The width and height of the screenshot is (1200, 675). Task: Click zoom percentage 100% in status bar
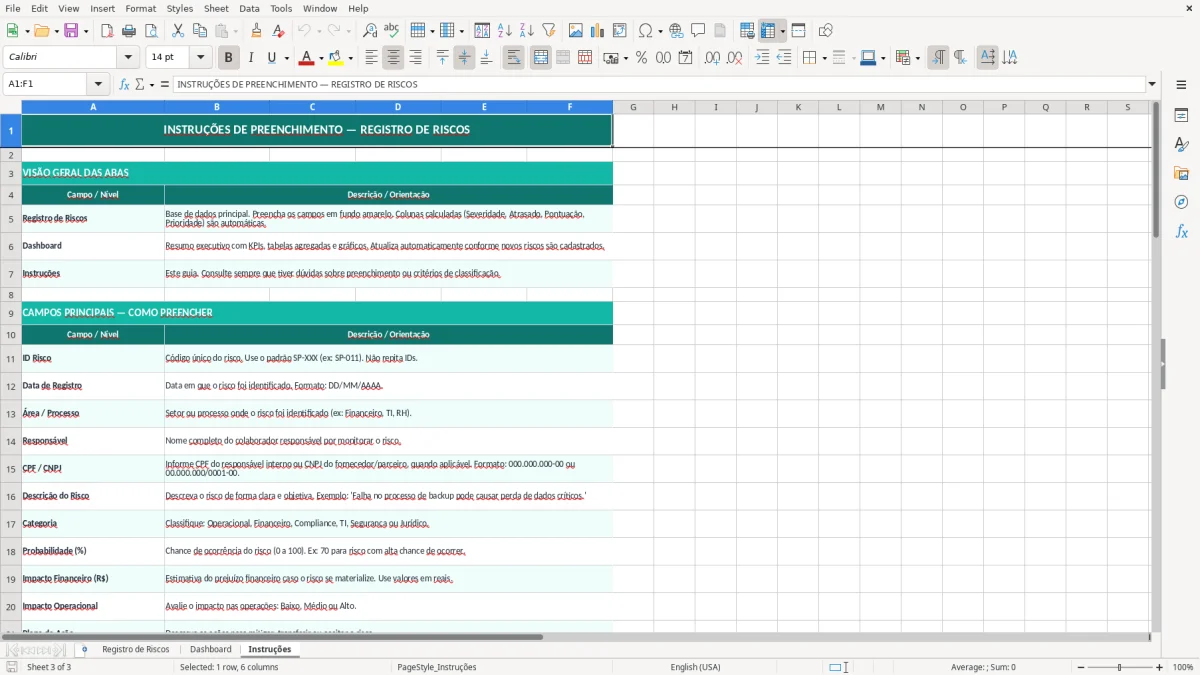click(x=1183, y=667)
